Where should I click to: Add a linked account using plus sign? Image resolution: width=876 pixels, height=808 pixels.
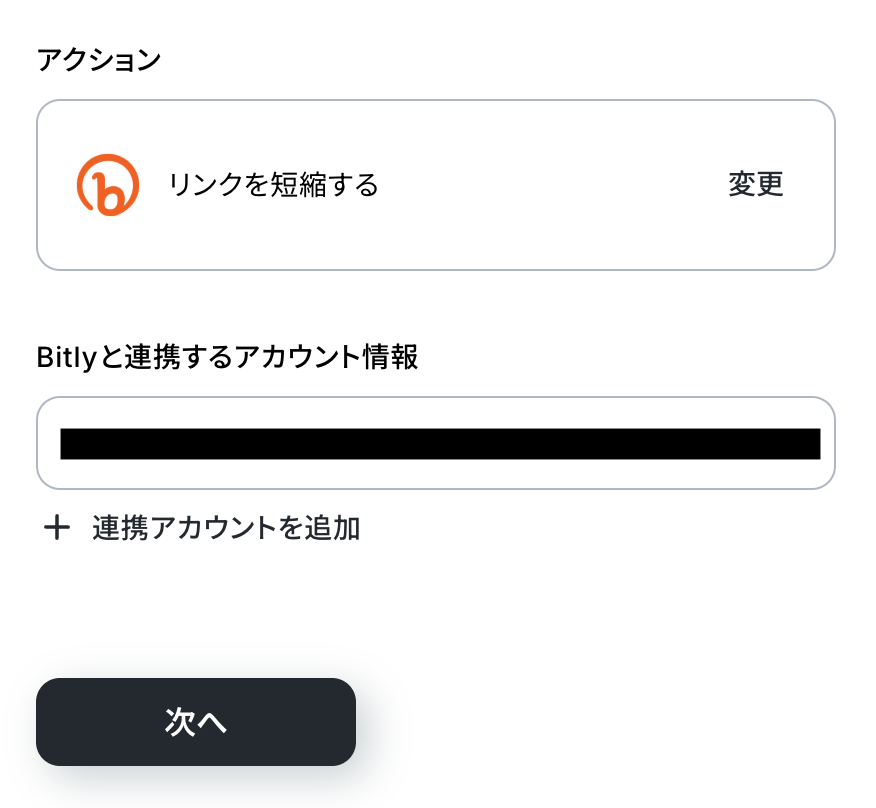[x=57, y=528]
